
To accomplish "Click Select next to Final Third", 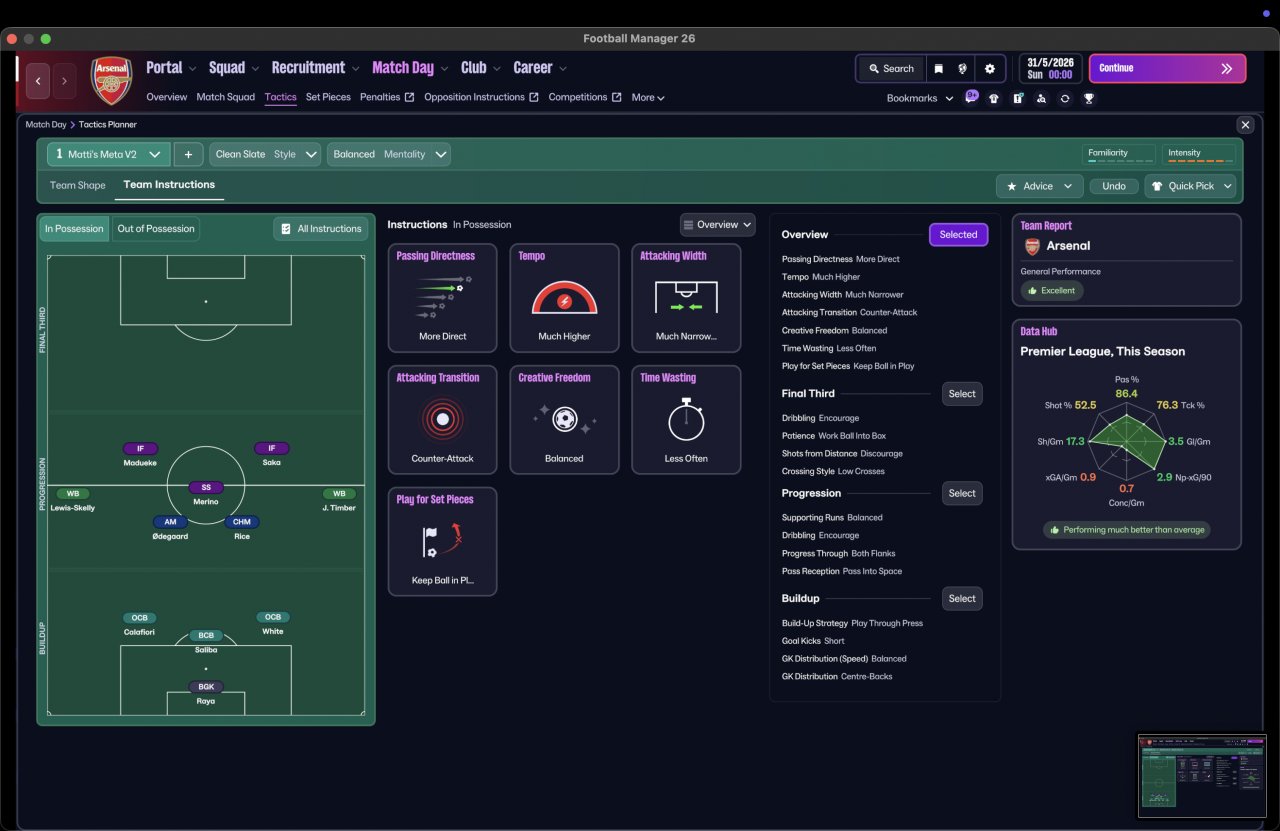I will (x=962, y=394).
